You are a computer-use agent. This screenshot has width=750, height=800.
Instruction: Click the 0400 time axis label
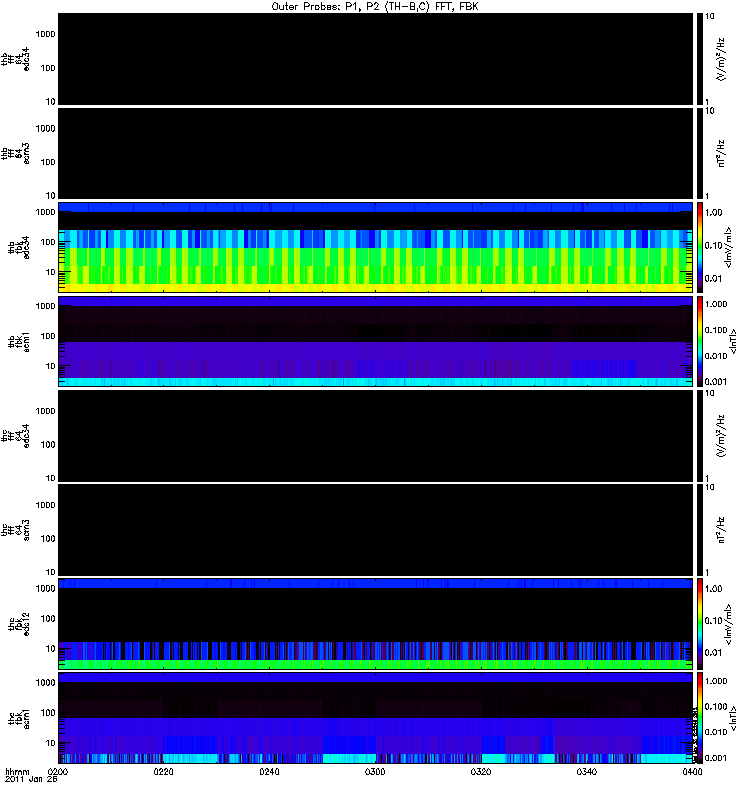point(692,771)
